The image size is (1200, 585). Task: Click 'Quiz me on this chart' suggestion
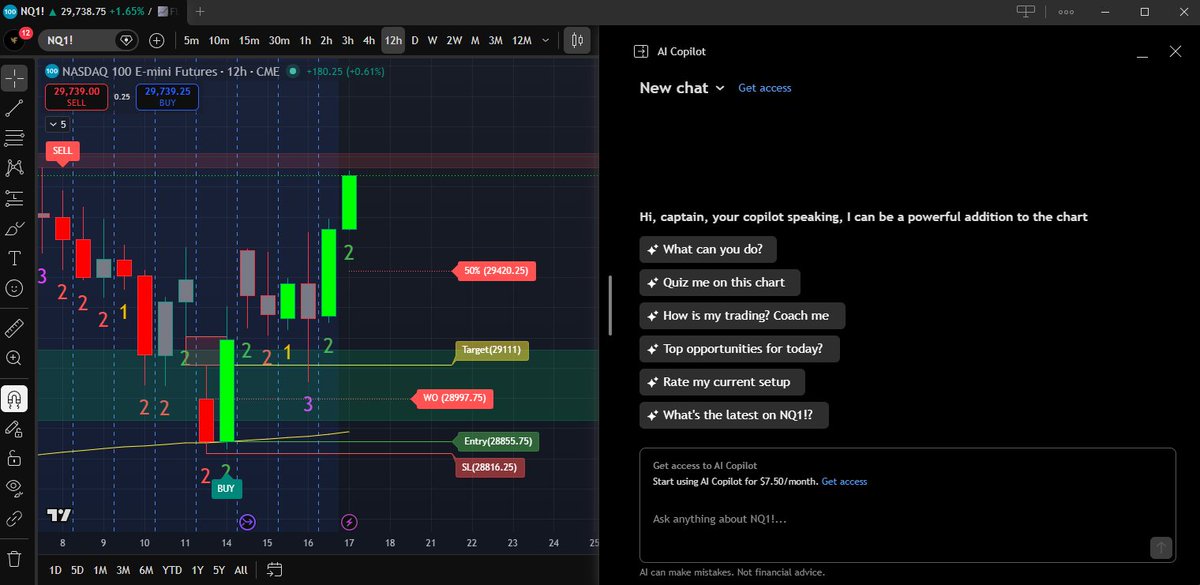[719, 282]
